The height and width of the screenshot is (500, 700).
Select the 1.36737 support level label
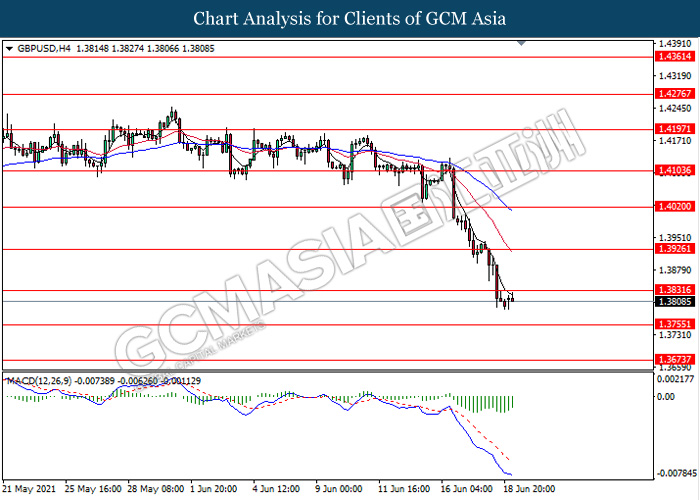click(x=675, y=359)
